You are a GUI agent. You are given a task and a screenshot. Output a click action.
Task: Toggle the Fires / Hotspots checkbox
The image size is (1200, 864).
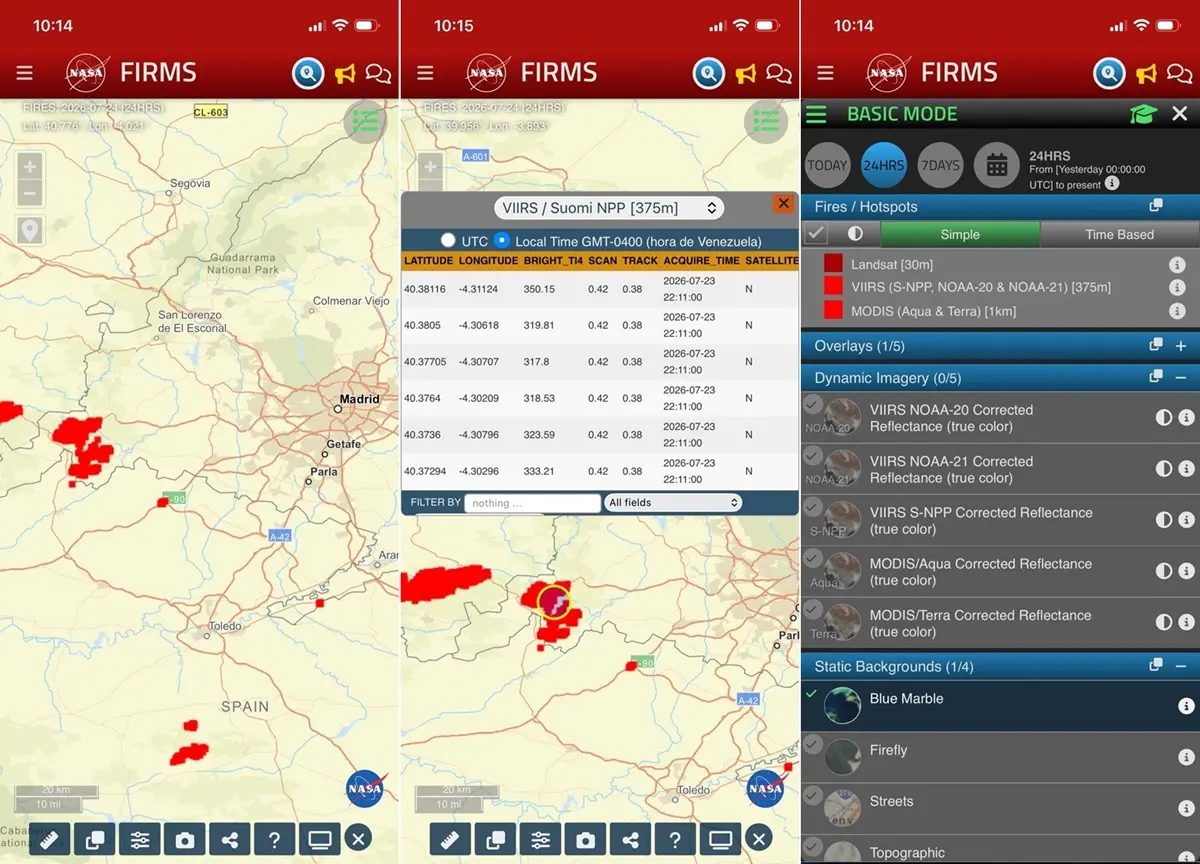click(x=817, y=234)
